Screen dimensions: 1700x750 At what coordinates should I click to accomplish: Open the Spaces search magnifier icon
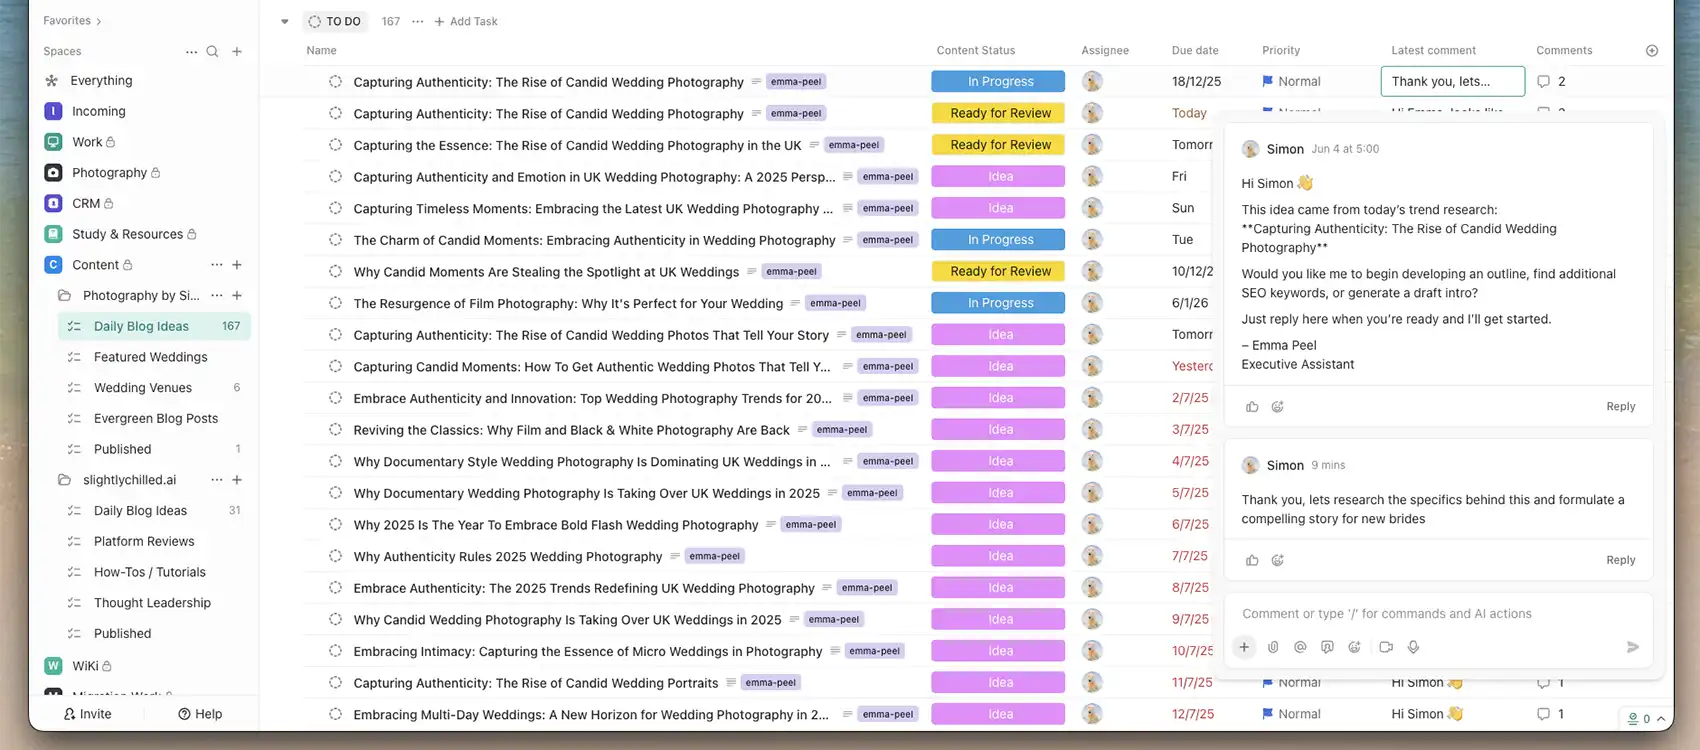point(212,51)
